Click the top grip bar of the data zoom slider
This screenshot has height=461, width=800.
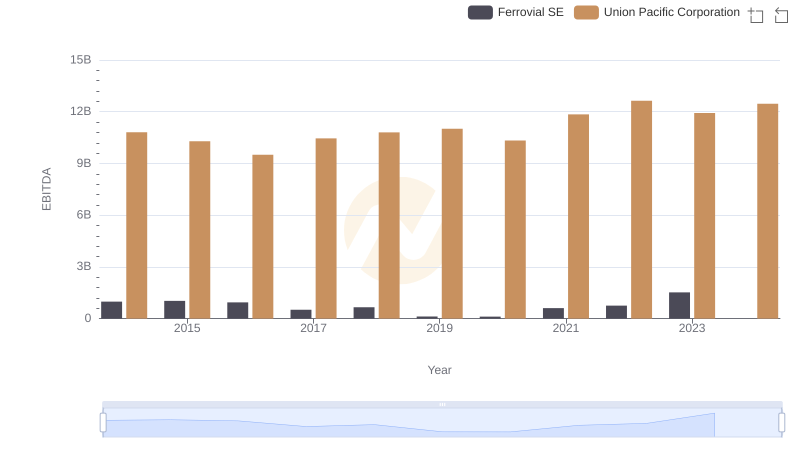click(x=442, y=404)
